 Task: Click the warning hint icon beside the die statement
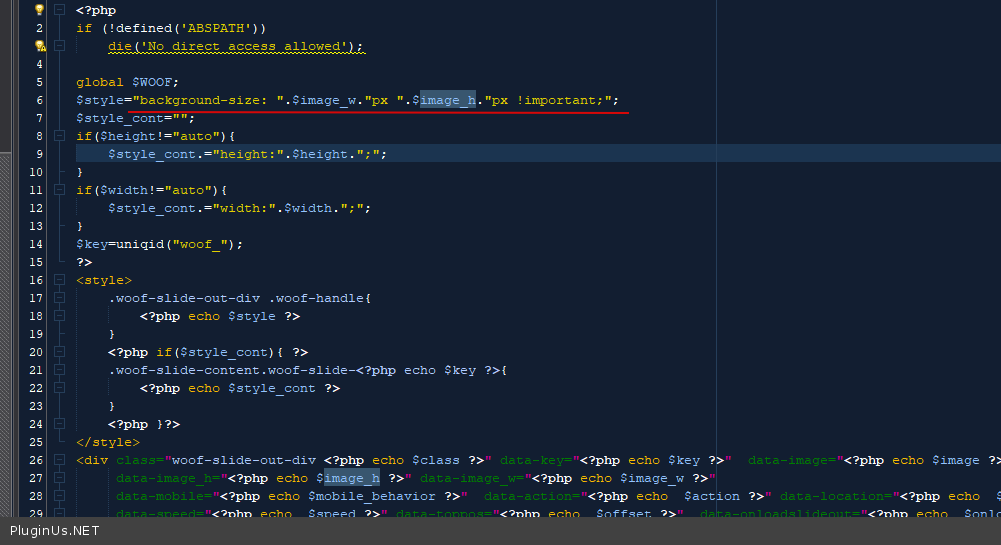point(40,46)
